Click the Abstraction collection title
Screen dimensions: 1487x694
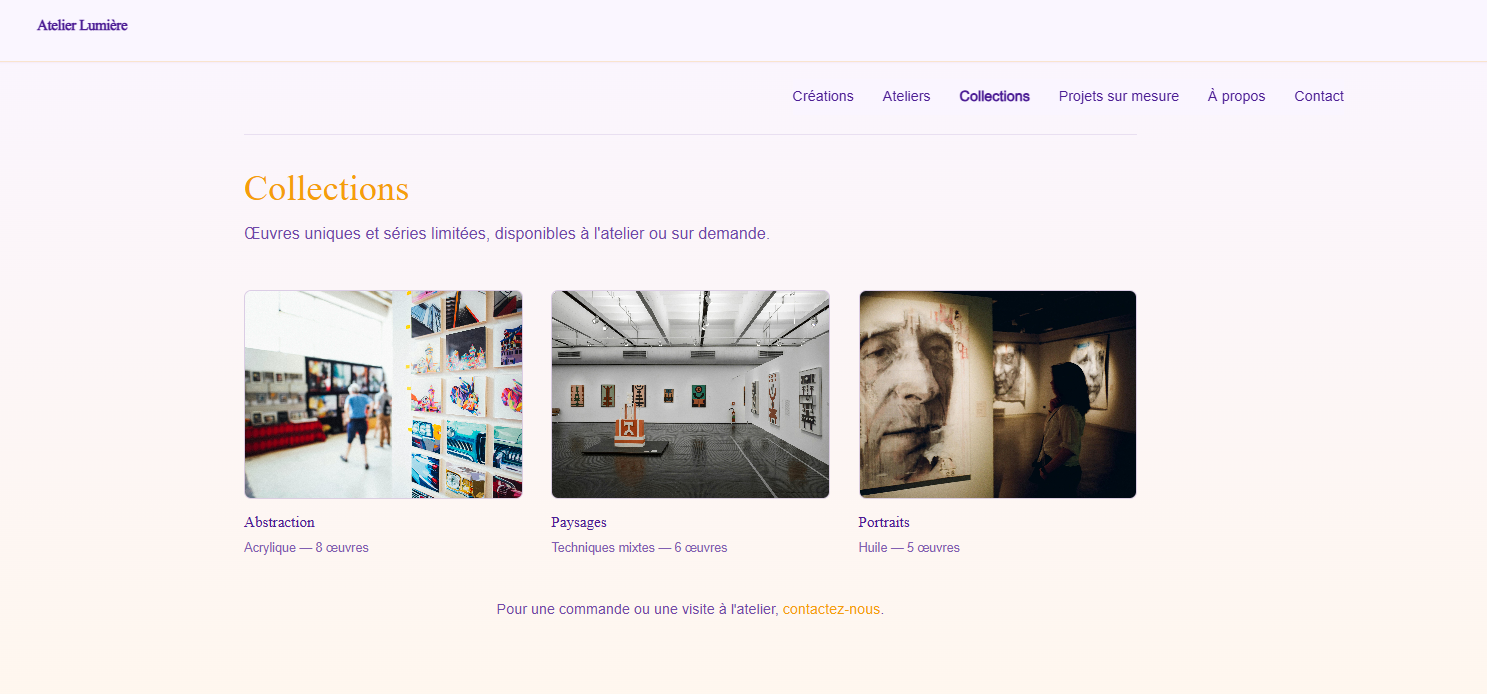point(279,522)
